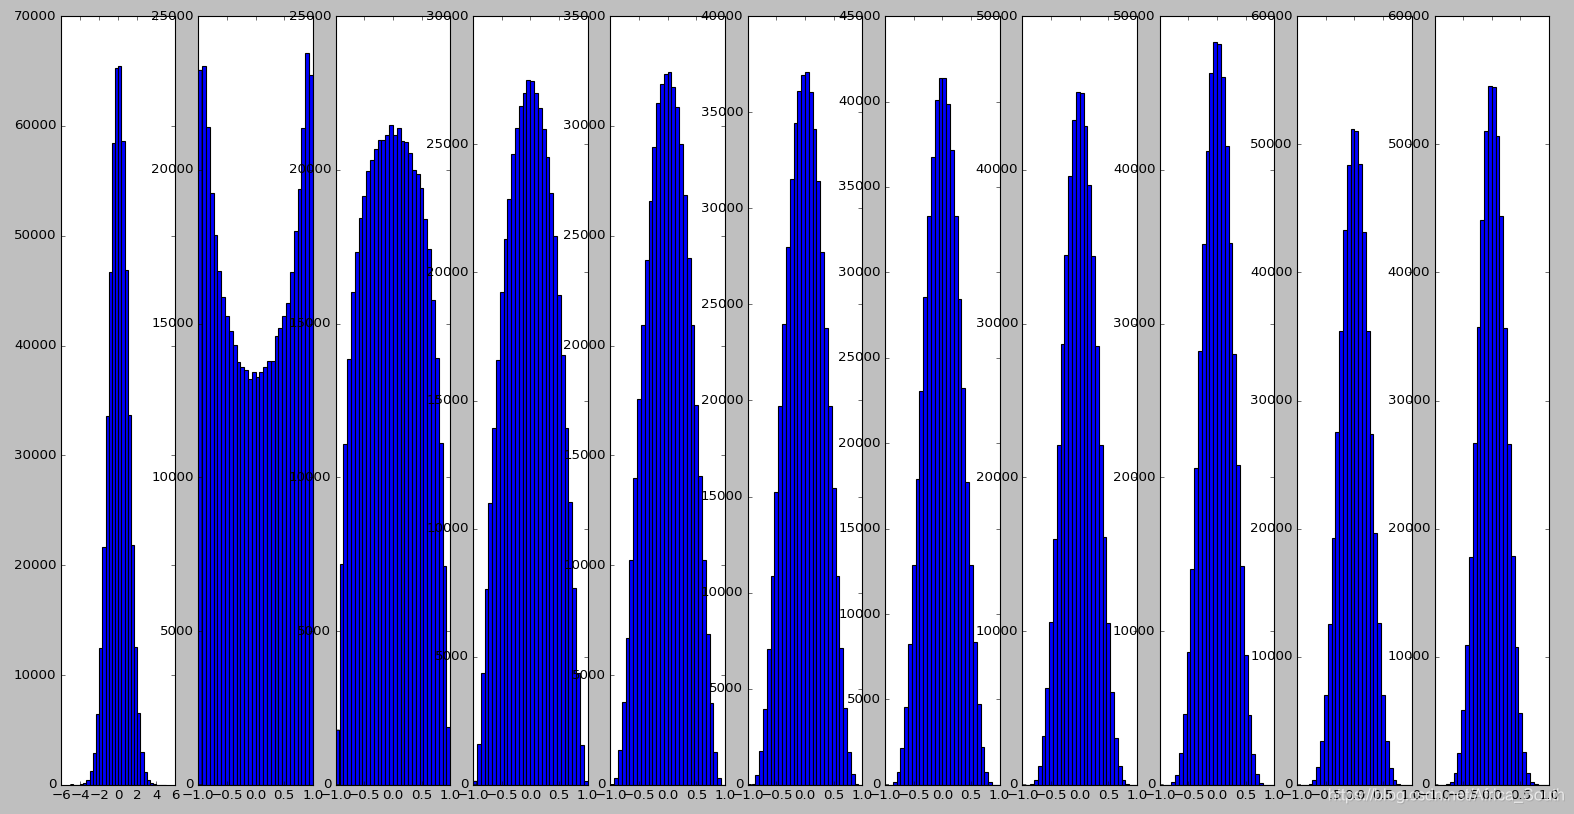Click the −2 x-axis tick label
Viewport: 1574px width, 814px height.
click(98, 796)
